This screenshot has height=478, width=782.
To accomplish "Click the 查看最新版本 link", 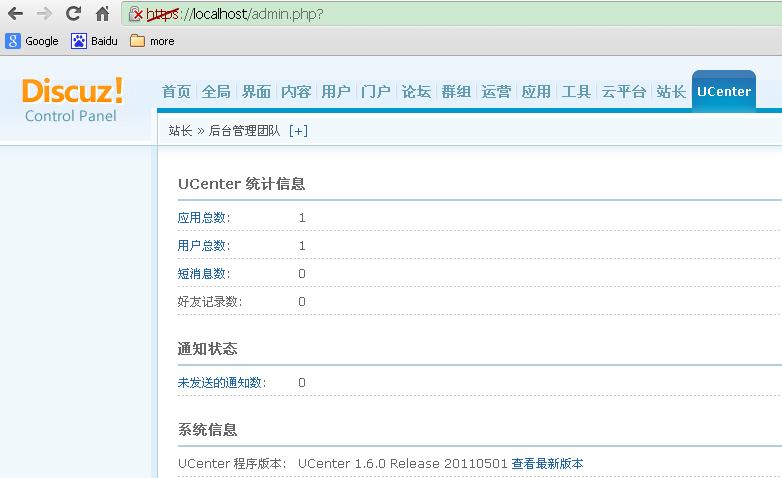I will pos(547,464).
